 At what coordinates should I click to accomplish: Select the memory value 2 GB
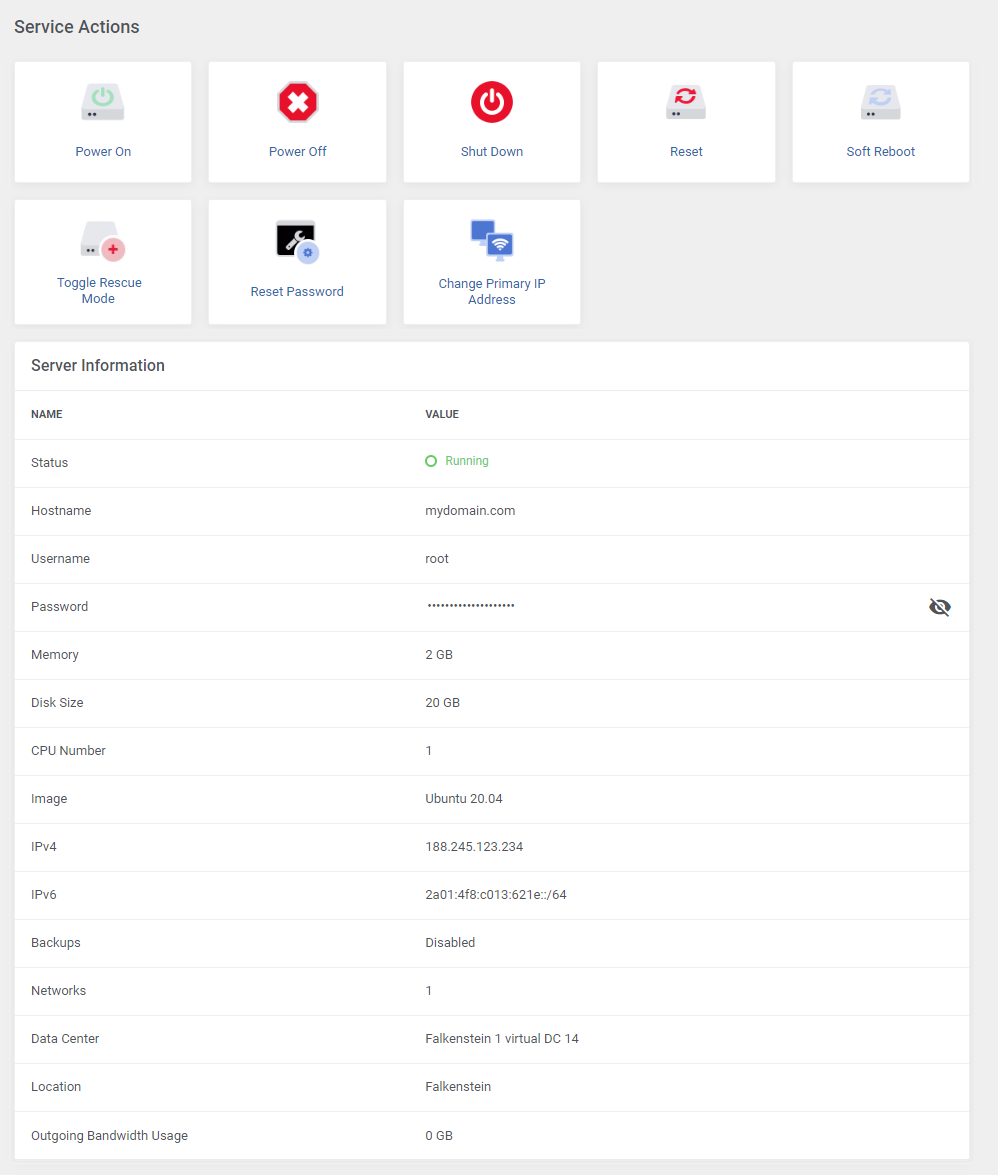tap(439, 654)
